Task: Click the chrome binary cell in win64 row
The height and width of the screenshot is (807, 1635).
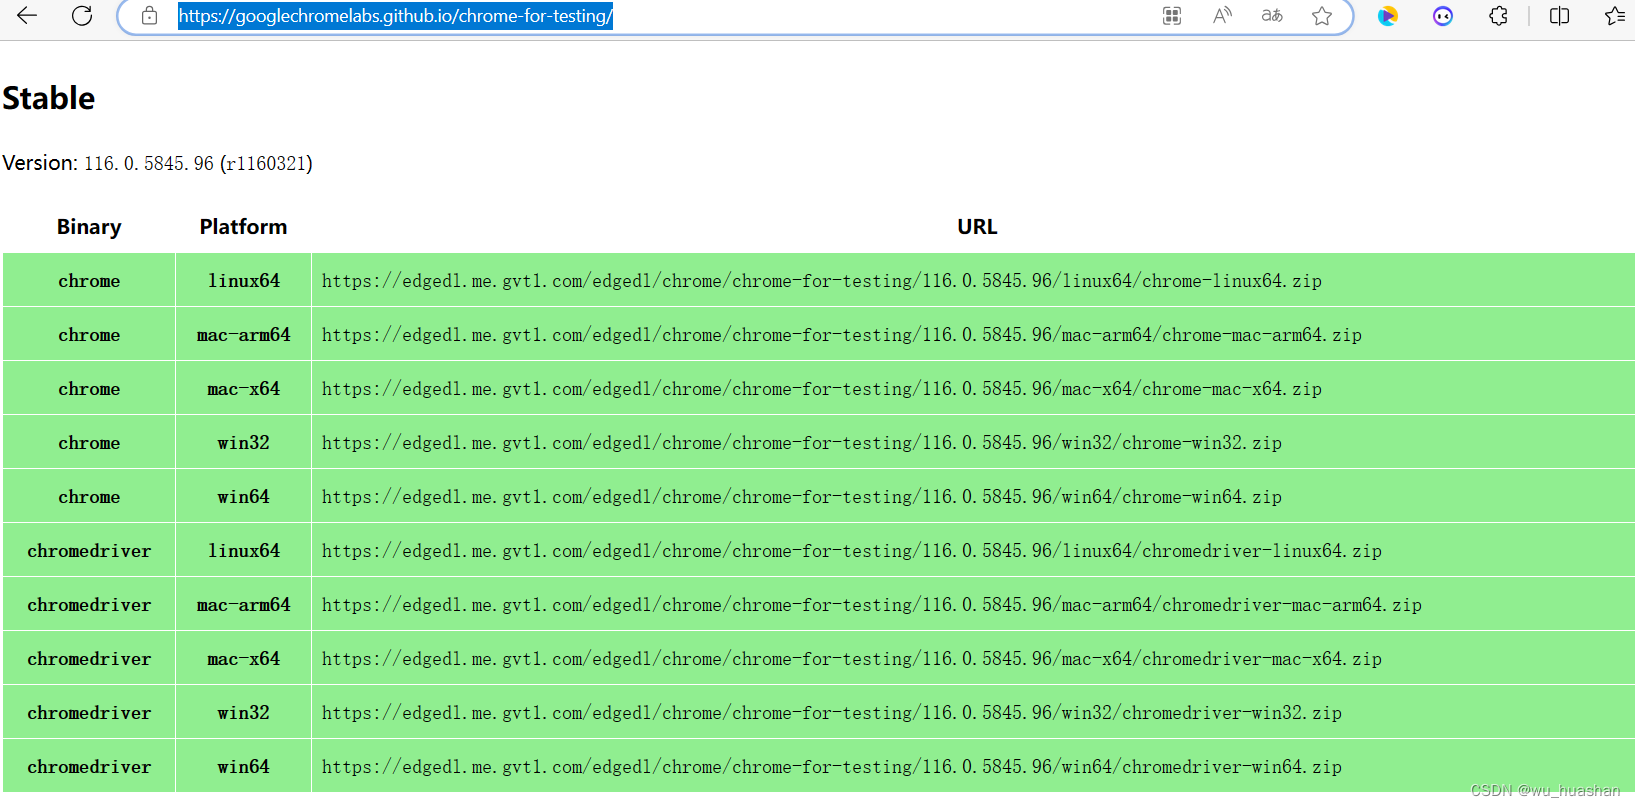Action: 89,497
